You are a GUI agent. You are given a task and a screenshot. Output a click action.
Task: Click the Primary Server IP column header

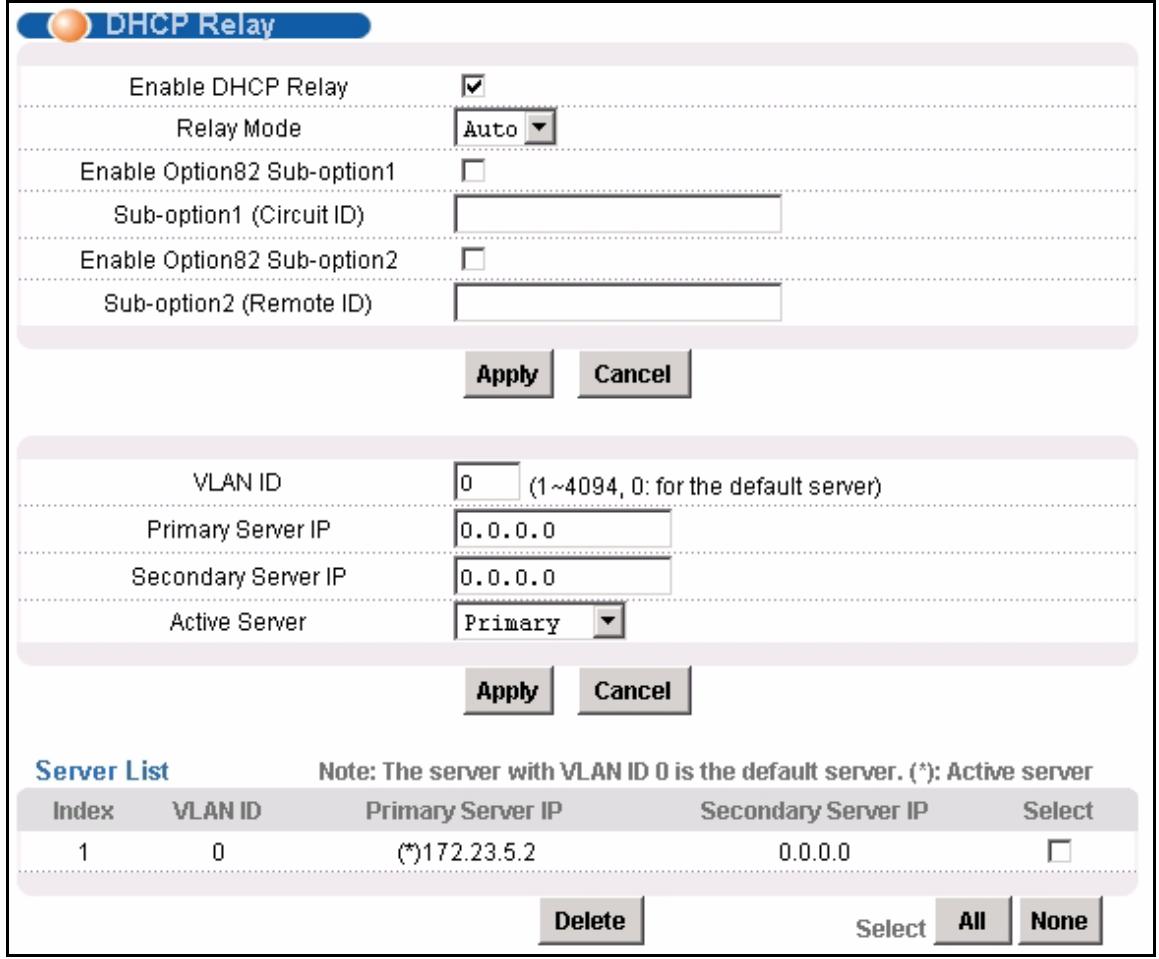point(463,811)
